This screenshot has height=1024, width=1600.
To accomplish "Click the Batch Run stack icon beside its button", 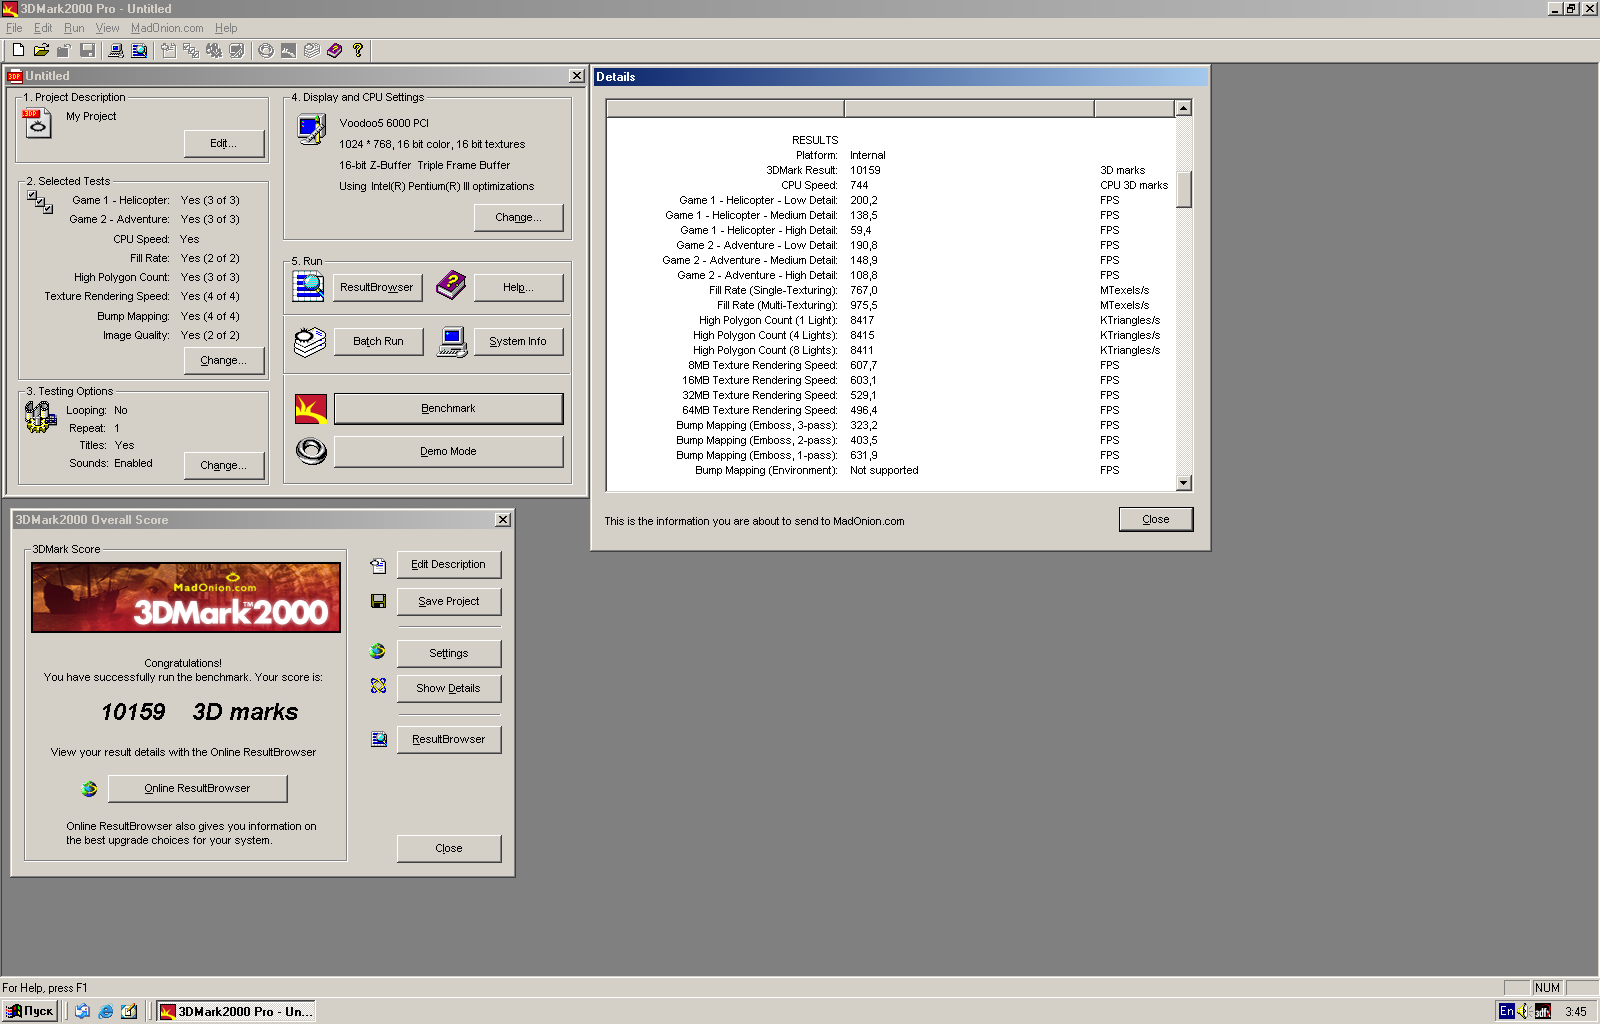I will click(x=310, y=342).
